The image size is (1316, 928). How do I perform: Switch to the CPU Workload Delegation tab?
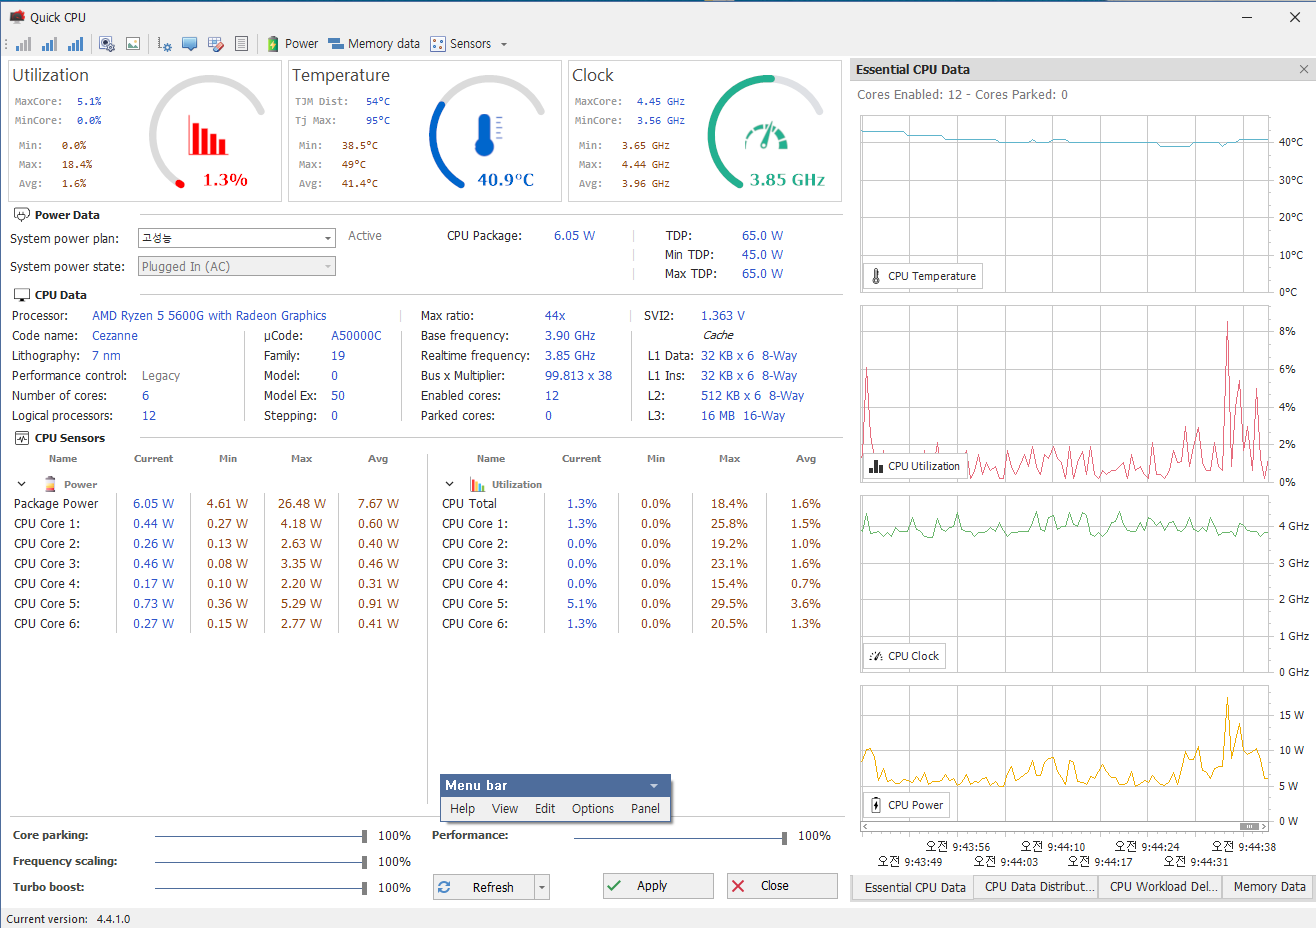[x=1164, y=887]
